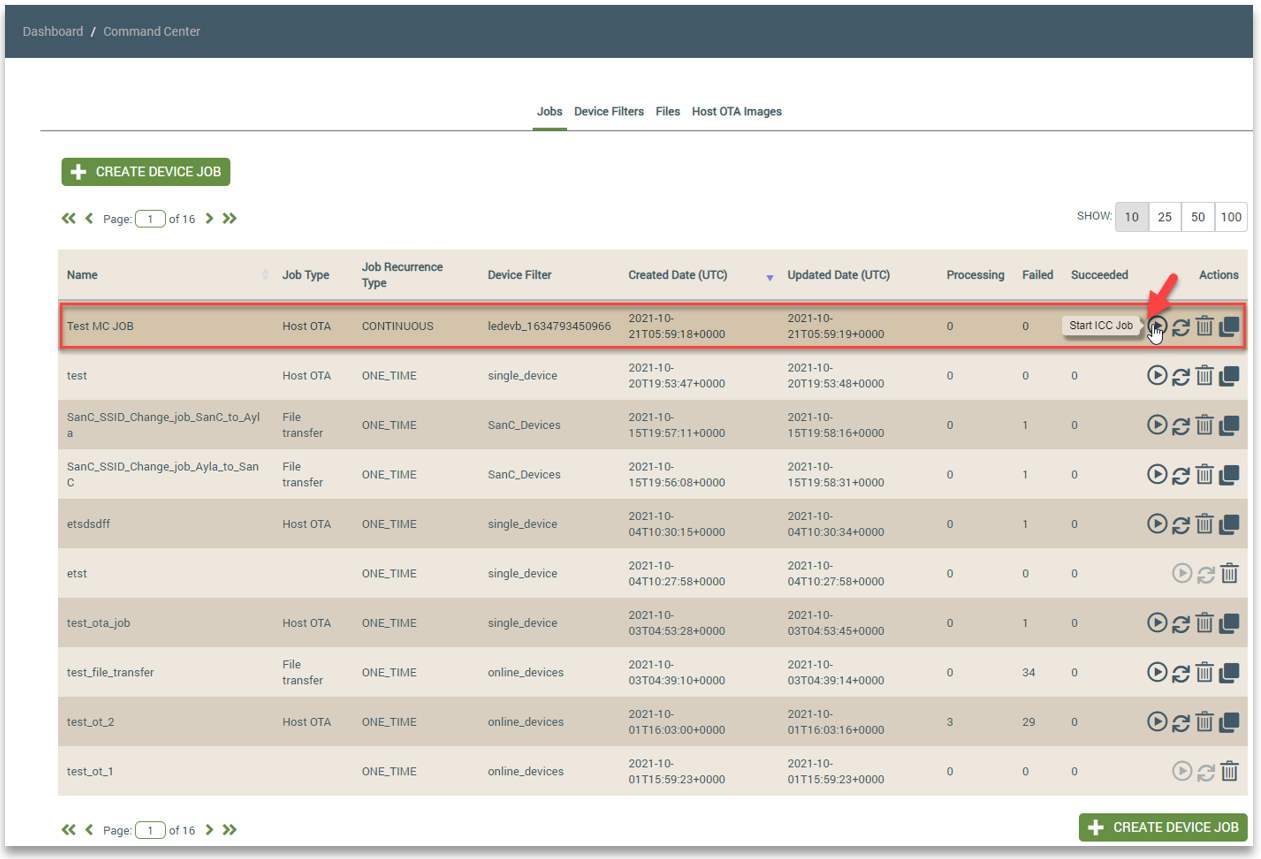Focus the top page number field
The image size is (1261, 859).
[150, 219]
